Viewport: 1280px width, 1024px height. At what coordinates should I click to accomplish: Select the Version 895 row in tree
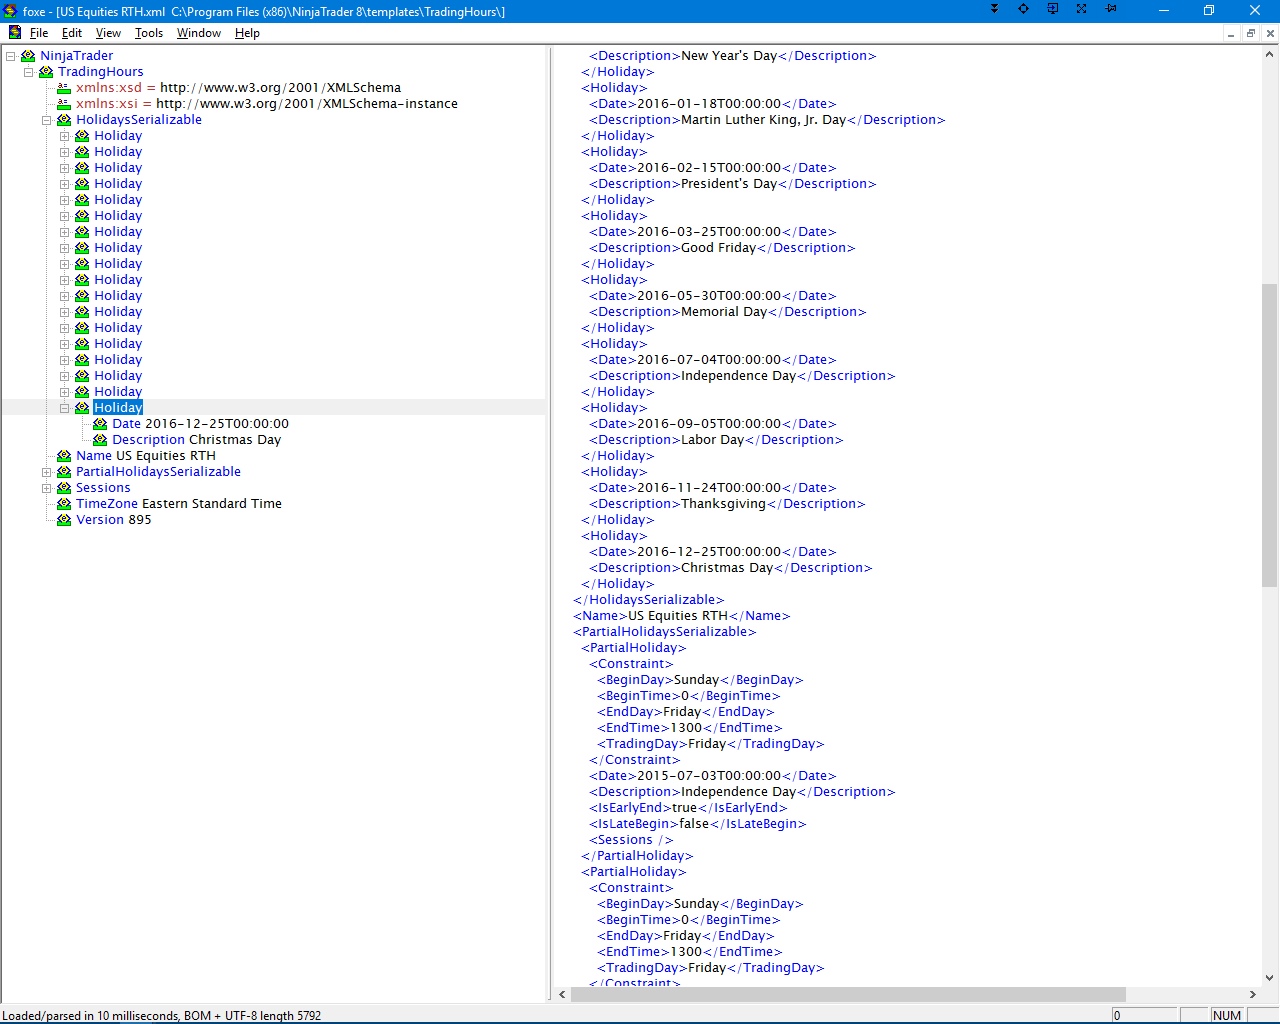point(114,520)
